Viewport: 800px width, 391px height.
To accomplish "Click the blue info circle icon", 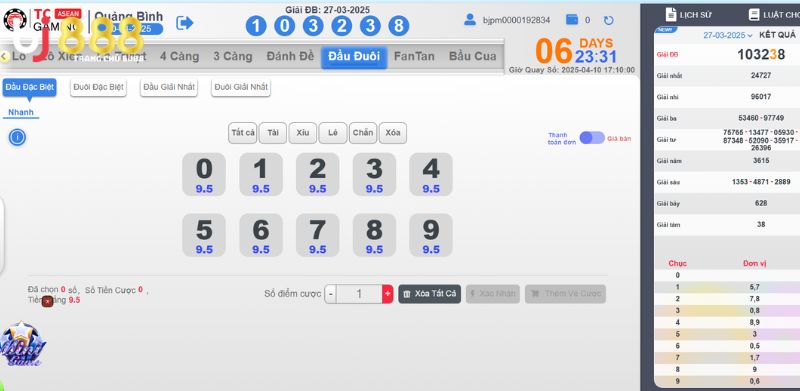I will pyautogui.click(x=17, y=137).
